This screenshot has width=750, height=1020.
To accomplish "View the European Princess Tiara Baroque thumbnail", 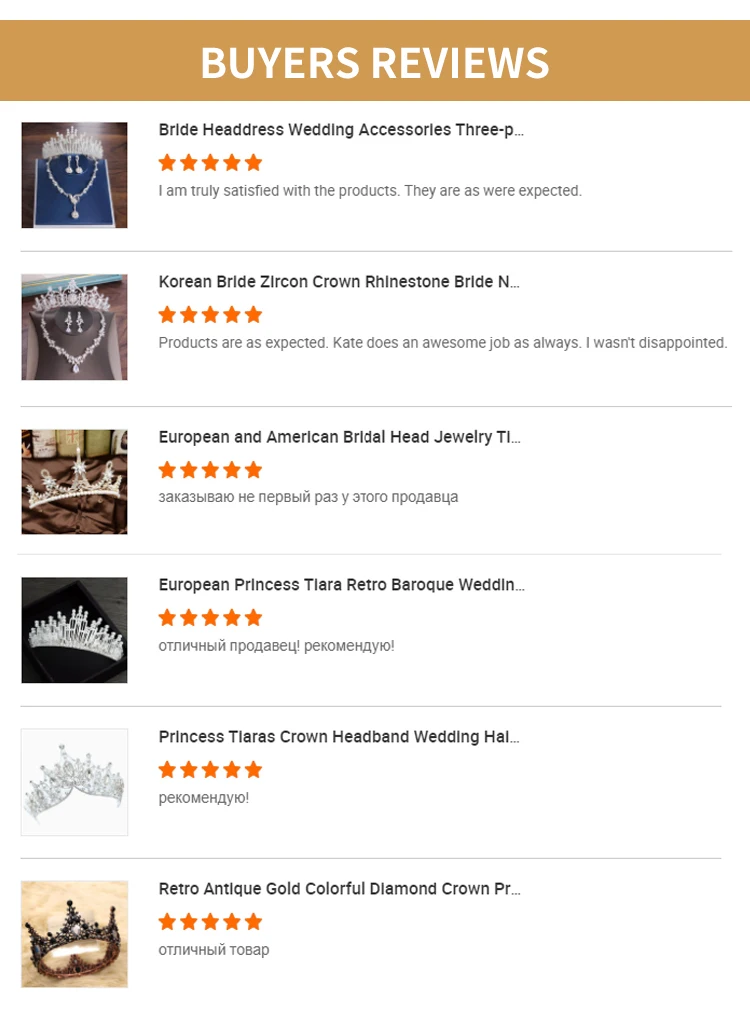I will pyautogui.click(x=74, y=630).
